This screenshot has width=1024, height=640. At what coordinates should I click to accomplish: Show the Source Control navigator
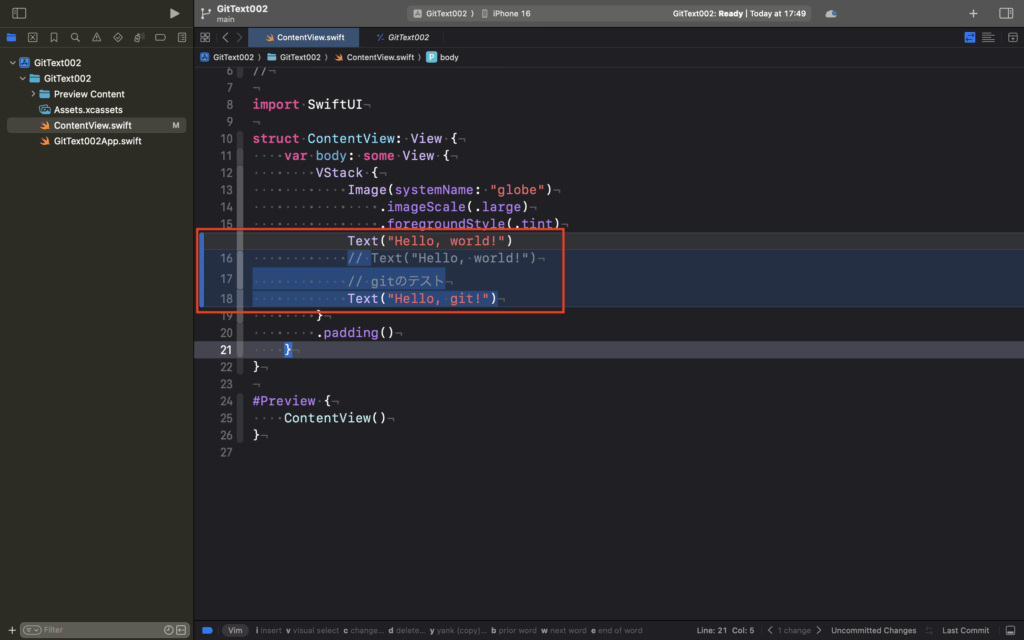(33, 37)
